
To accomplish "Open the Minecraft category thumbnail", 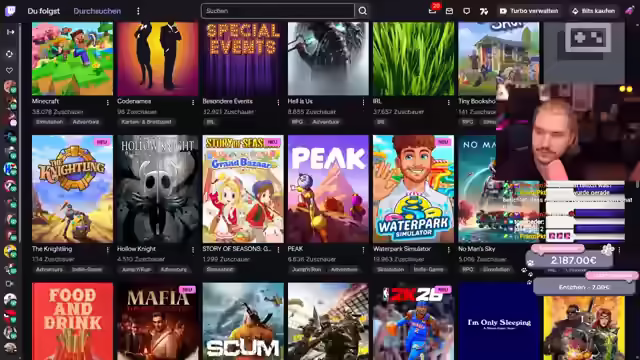I will (73, 59).
